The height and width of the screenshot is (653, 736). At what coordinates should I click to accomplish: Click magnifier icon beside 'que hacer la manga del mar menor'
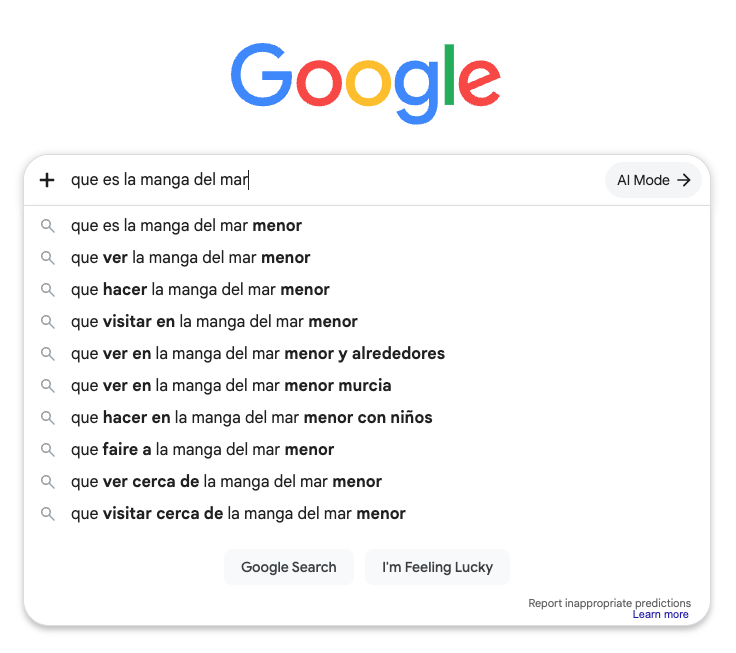click(x=47, y=290)
